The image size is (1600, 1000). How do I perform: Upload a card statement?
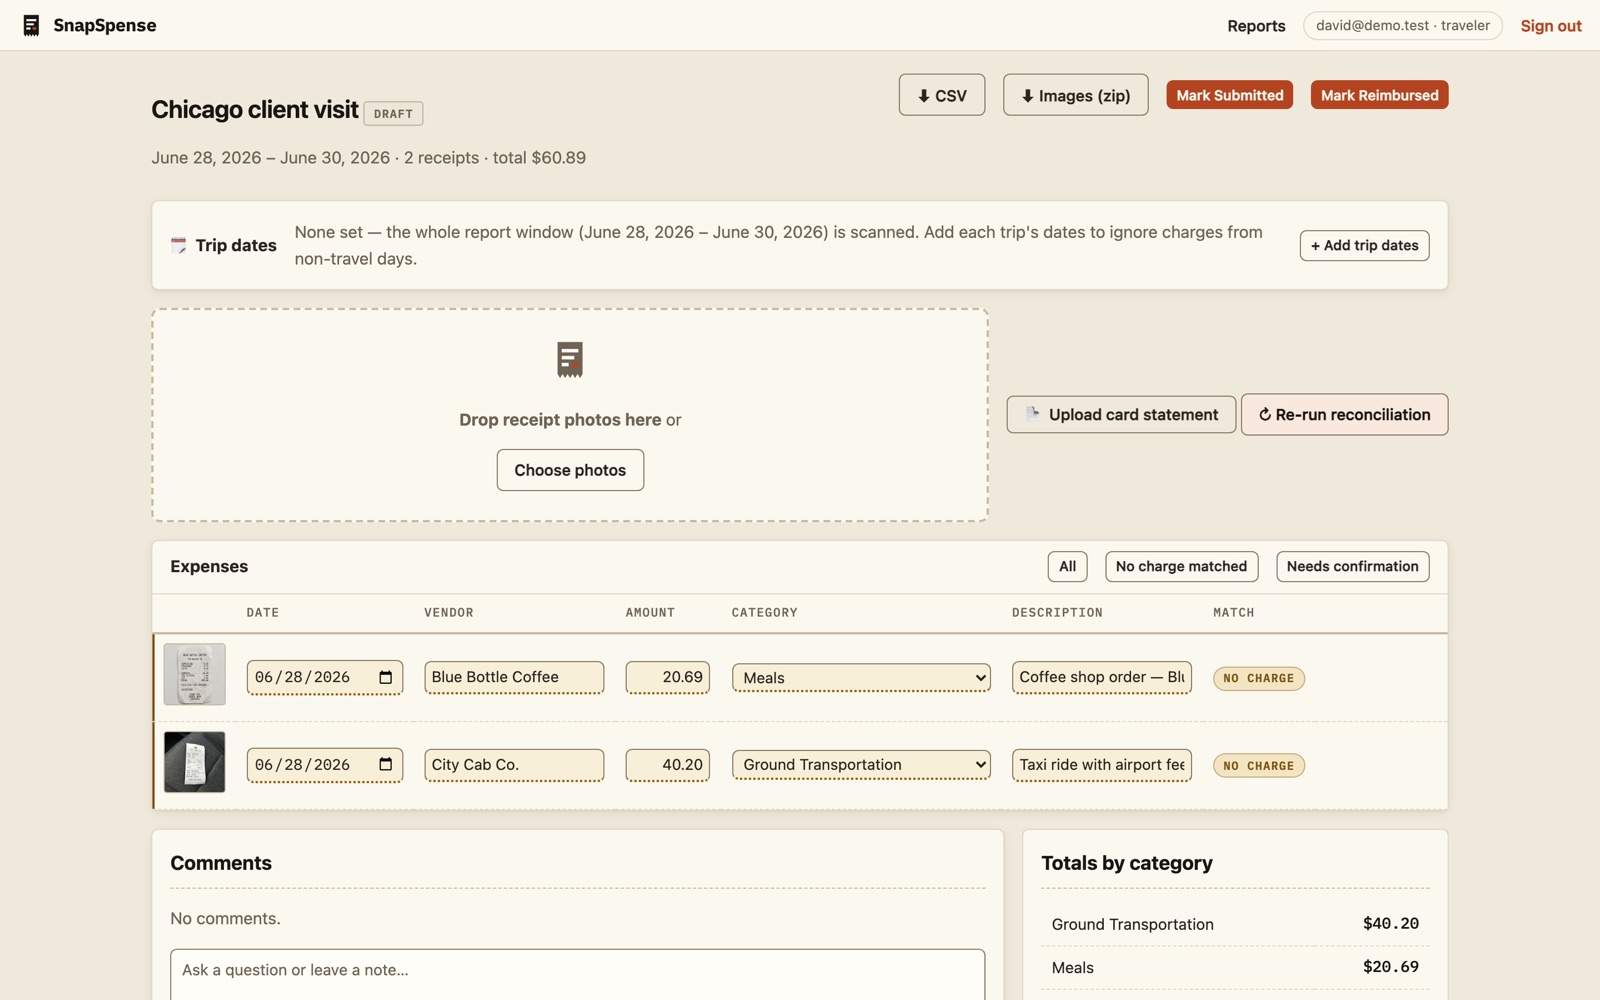point(1121,414)
